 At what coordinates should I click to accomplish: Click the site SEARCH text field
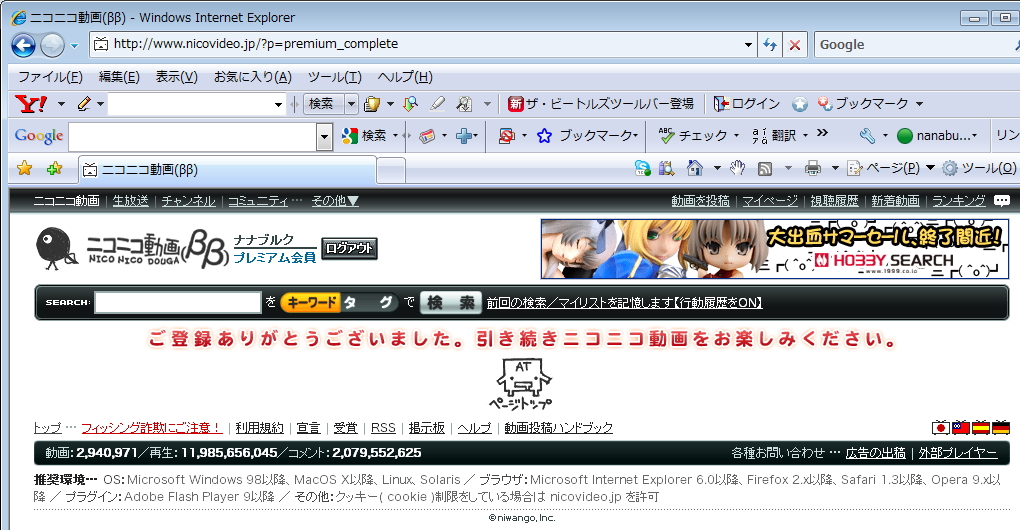(178, 302)
